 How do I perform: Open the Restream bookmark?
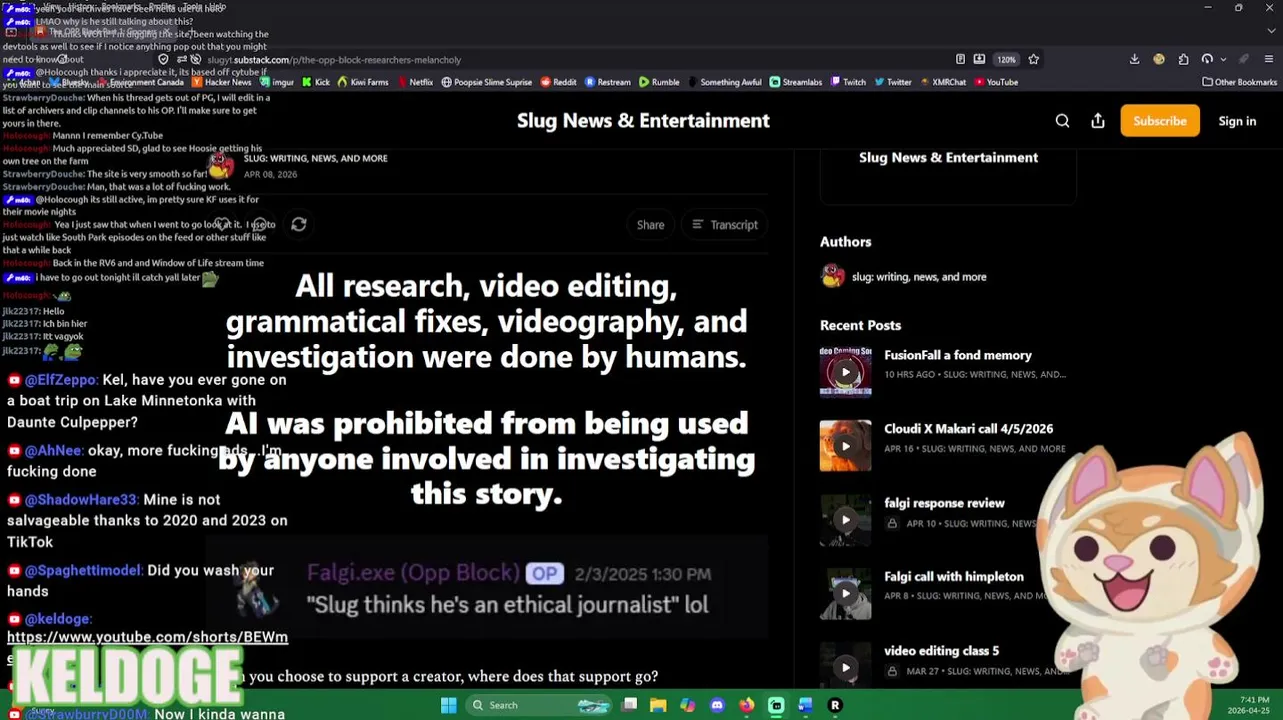608,83
